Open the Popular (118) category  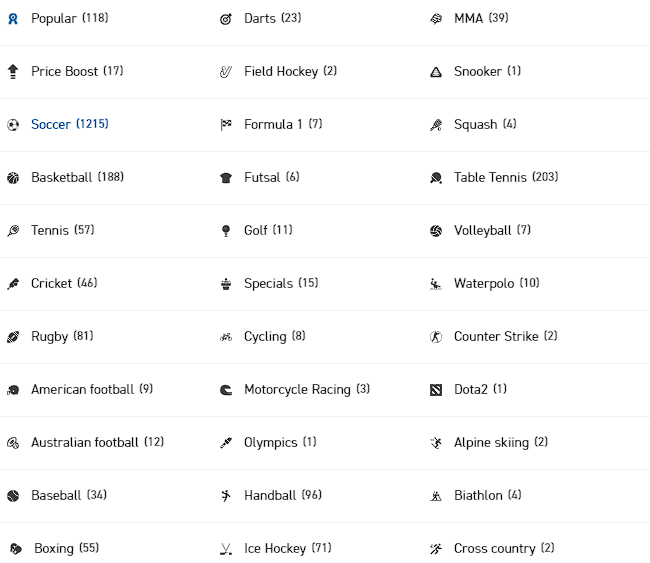click(69, 18)
